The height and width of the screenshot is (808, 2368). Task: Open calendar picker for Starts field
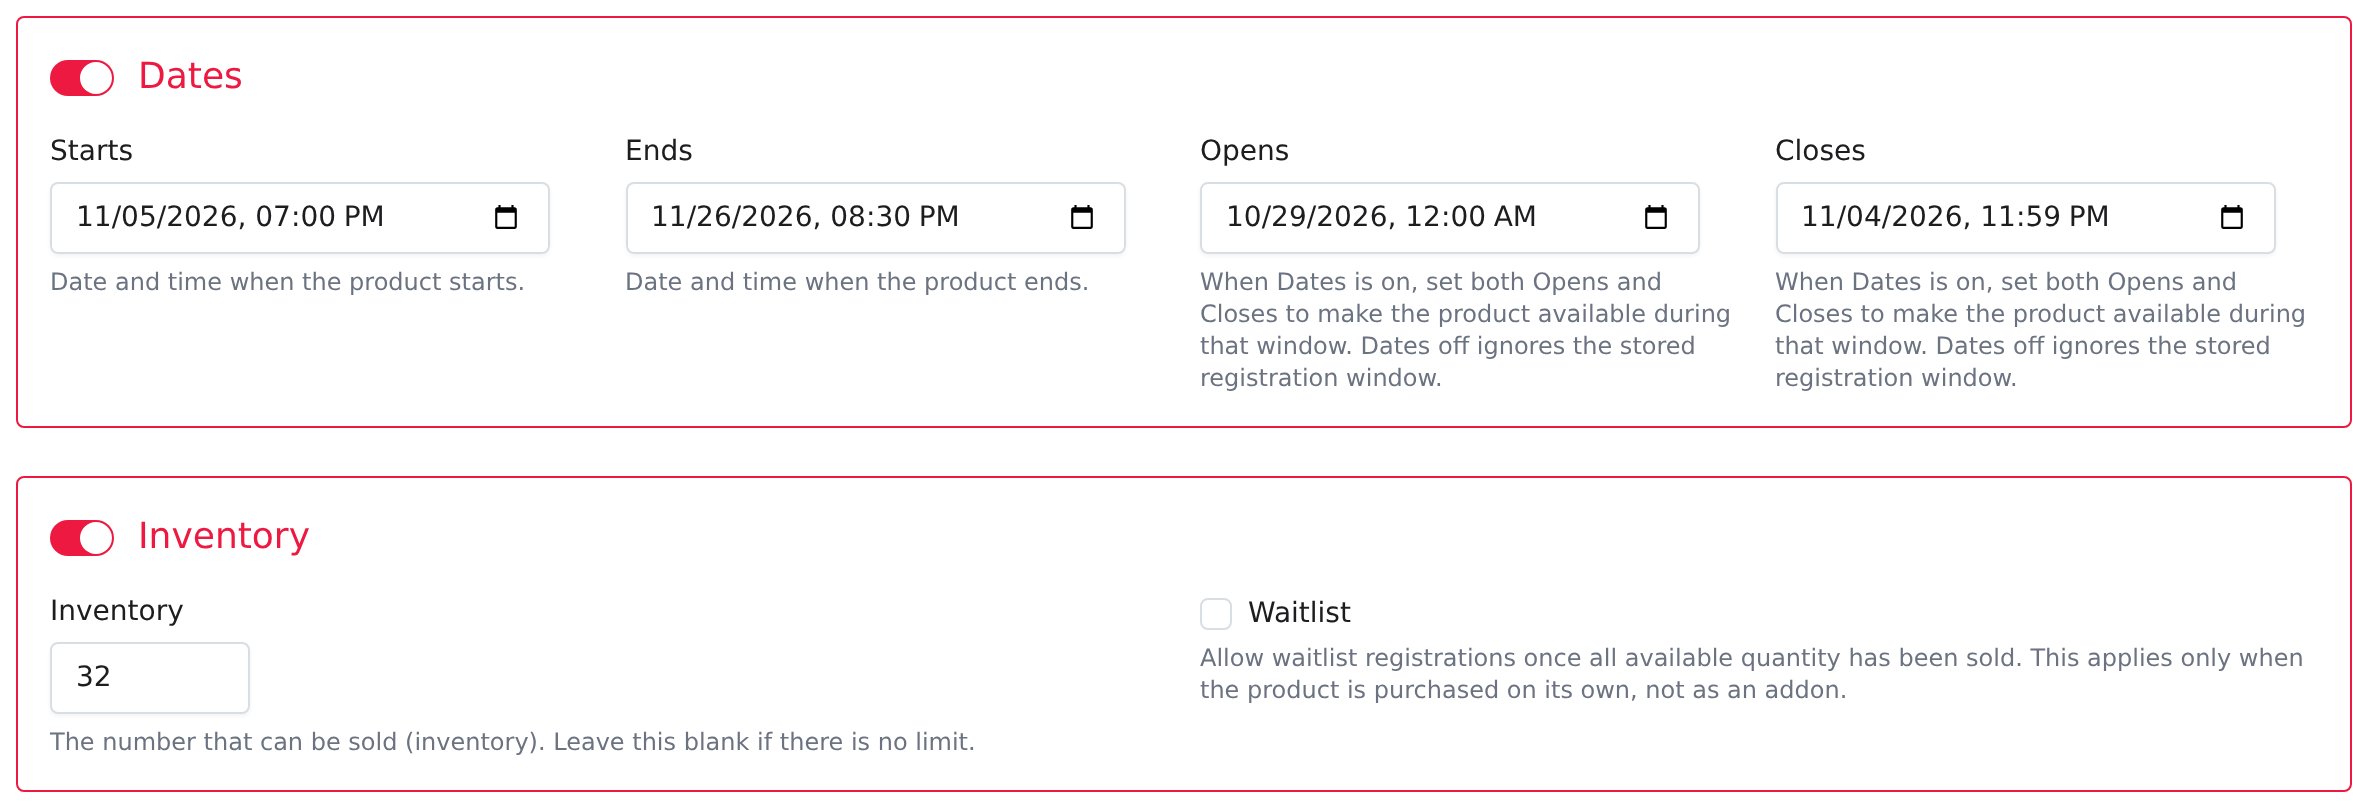(506, 217)
